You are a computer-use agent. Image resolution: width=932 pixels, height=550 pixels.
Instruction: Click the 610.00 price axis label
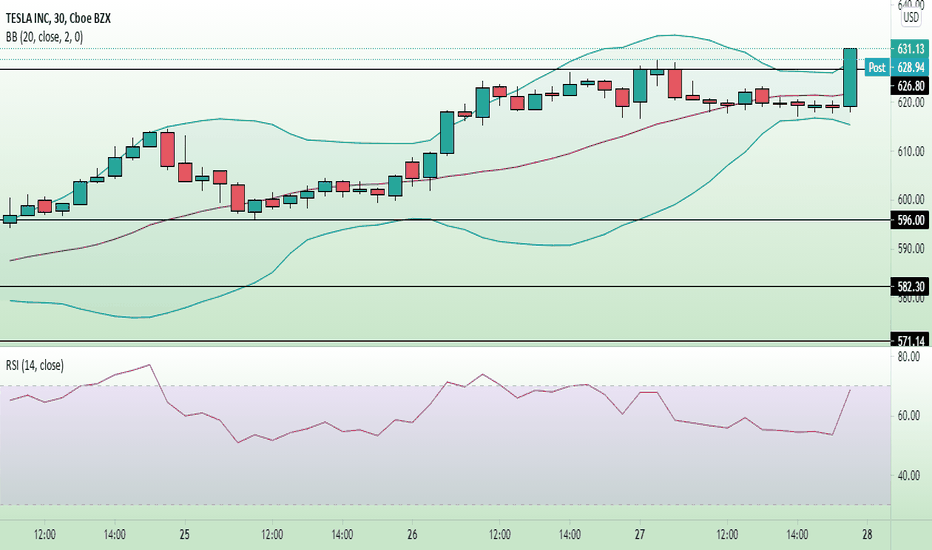[x=911, y=151]
